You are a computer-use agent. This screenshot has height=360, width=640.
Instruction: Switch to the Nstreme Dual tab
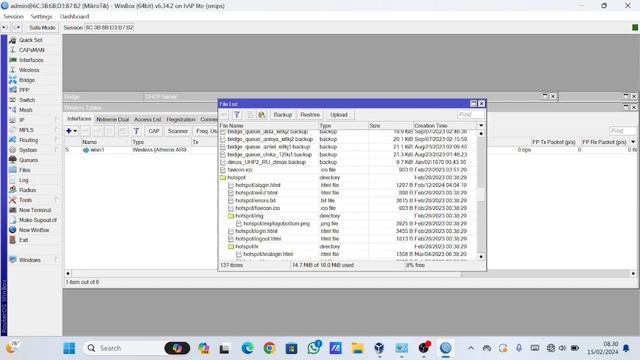click(x=112, y=119)
